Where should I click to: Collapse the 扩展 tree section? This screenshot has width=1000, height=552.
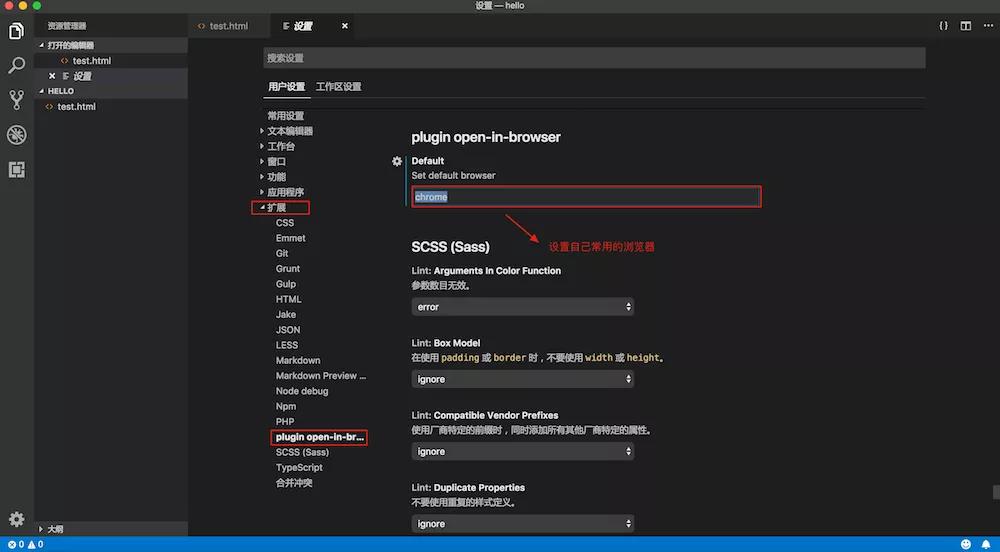coord(263,208)
